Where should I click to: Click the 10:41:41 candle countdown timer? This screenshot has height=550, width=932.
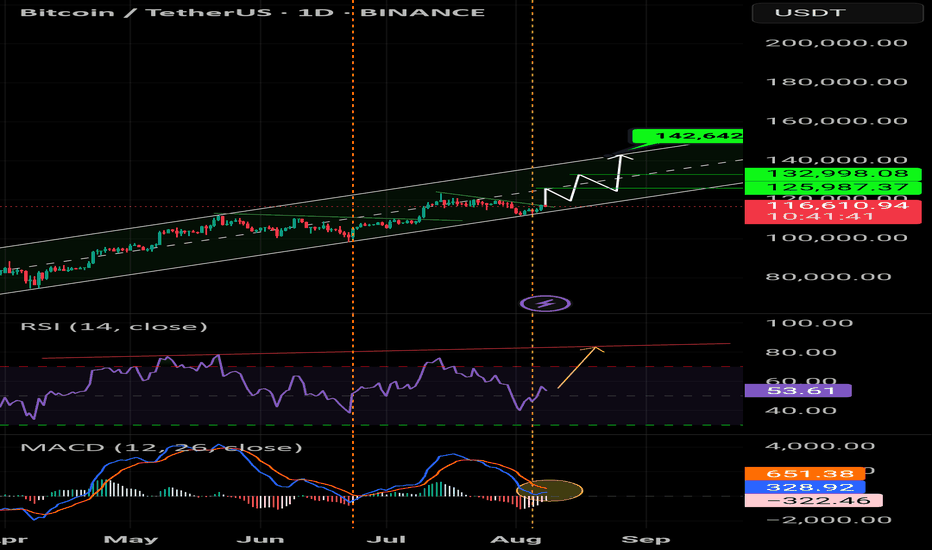(821, 216)
